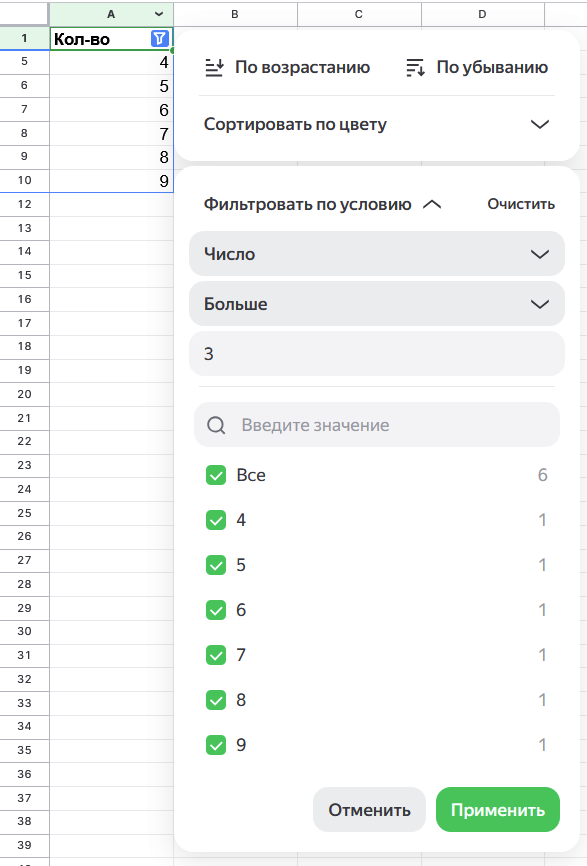Uncheck the value 7 checkbox
The width and height of the screenshot is (587, 866).
point(216,655)
